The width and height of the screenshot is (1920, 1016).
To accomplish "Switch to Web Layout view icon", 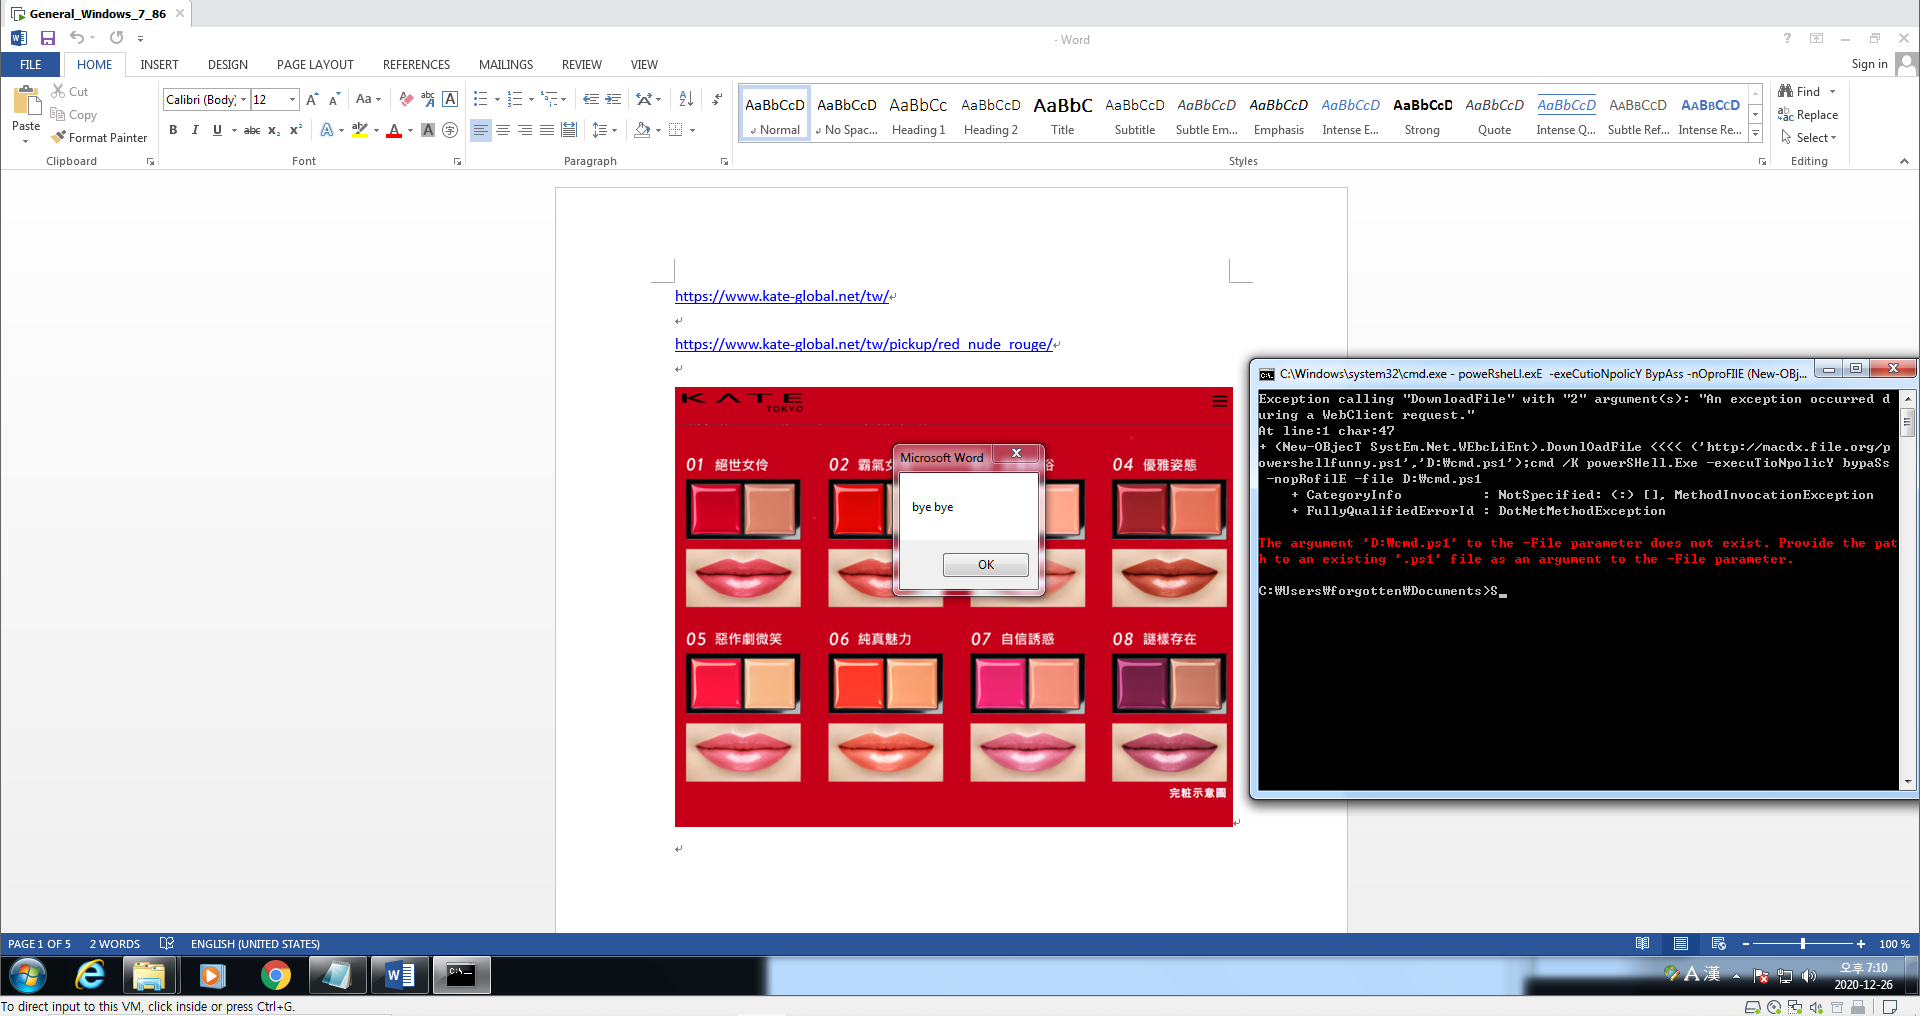I will [1718, 944].
